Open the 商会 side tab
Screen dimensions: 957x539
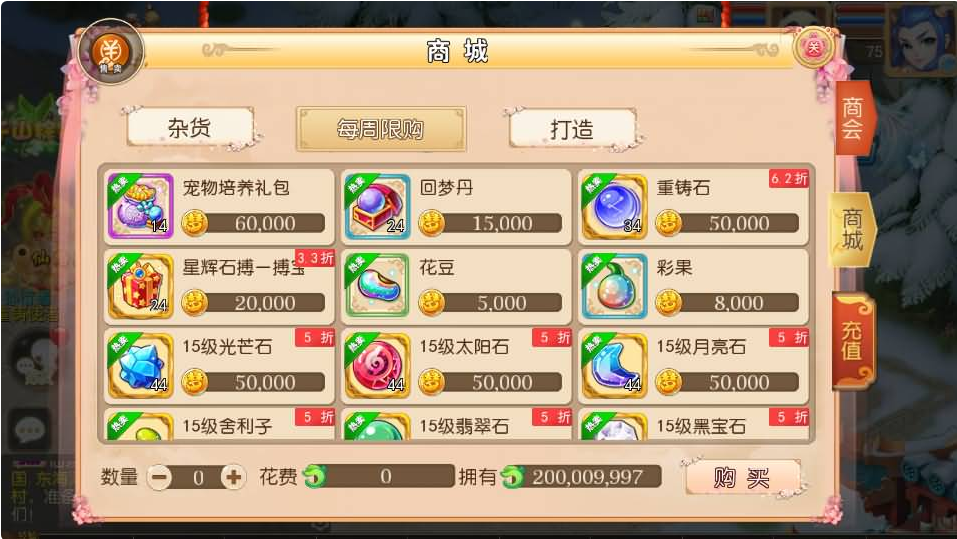[x=853, y=119]
